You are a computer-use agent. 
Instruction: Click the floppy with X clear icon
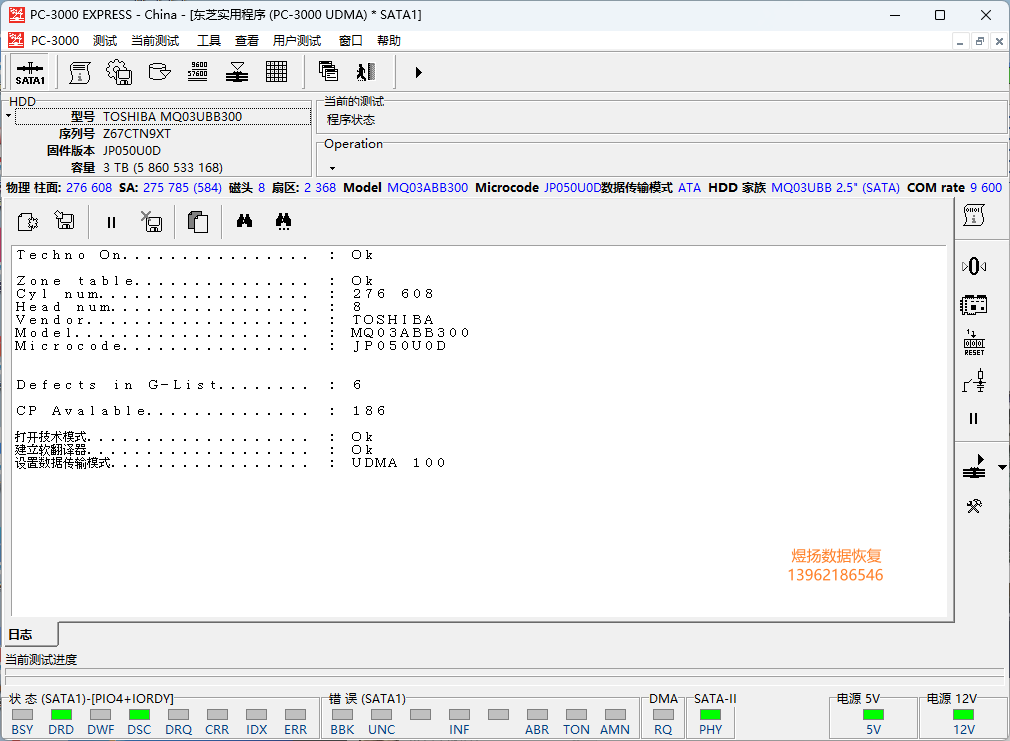[151, 222]
